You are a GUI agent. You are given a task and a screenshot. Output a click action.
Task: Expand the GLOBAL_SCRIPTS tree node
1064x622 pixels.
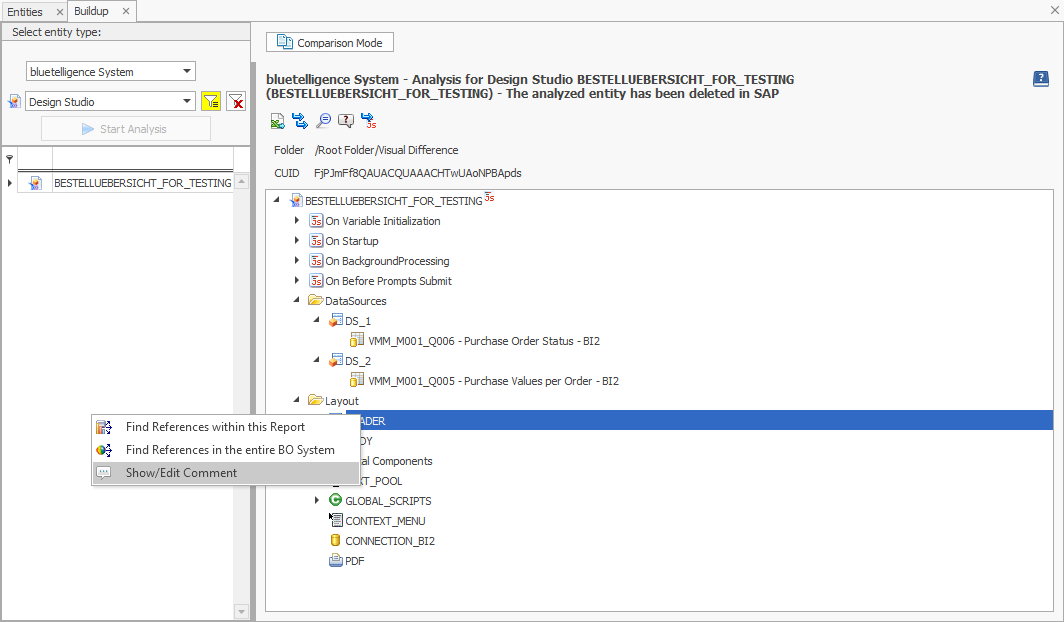coord(318,500)
